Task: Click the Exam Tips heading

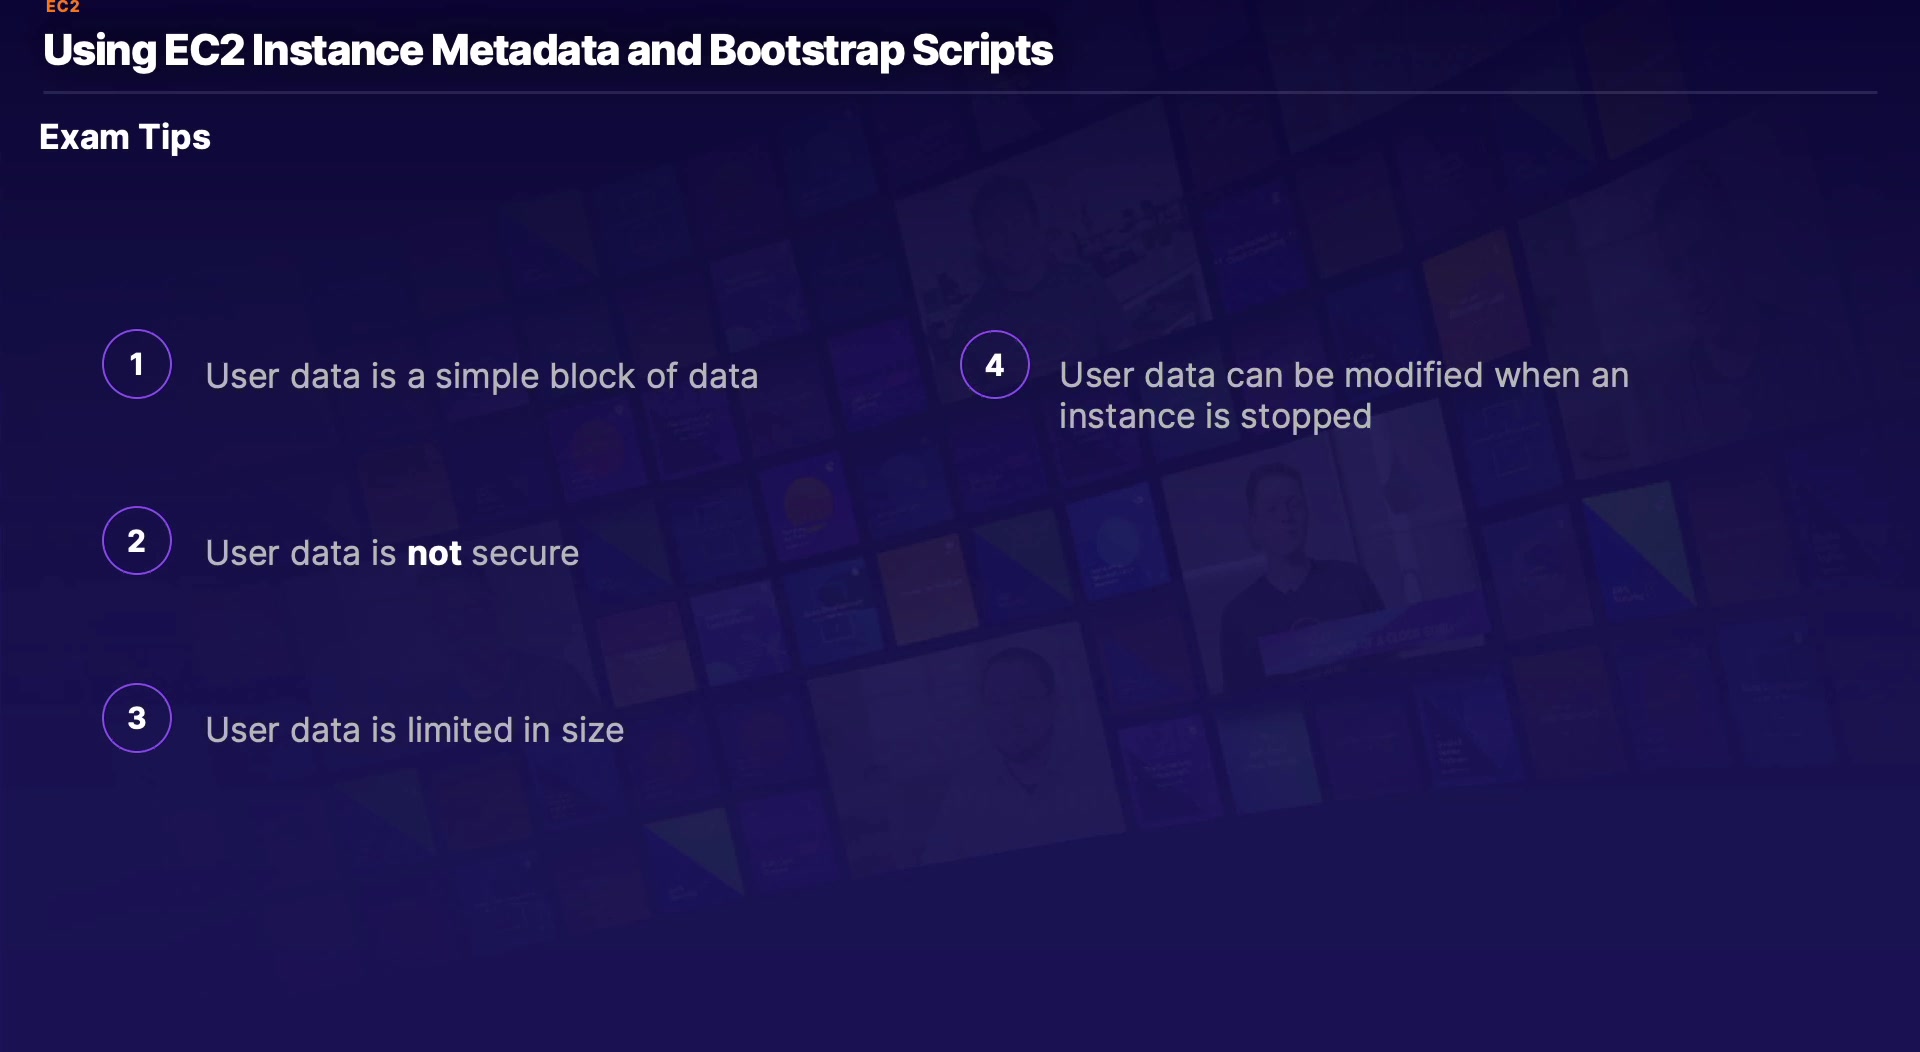Action: pos(125,137)
